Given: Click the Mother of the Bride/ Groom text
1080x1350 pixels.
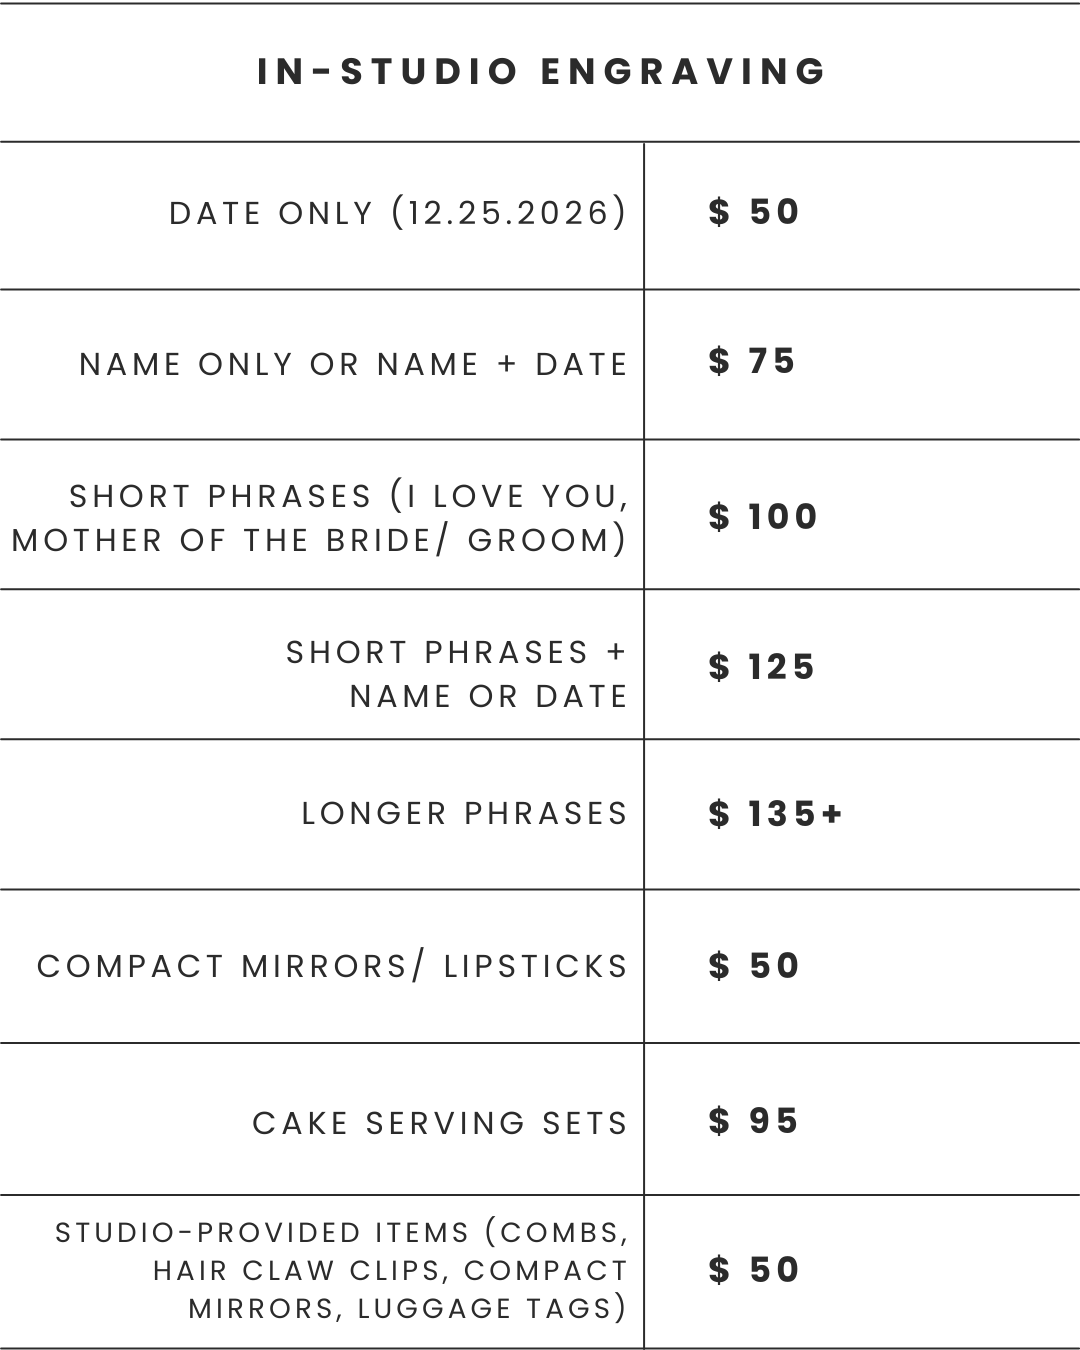Looking at the screenshot, I should coord(320,540).
